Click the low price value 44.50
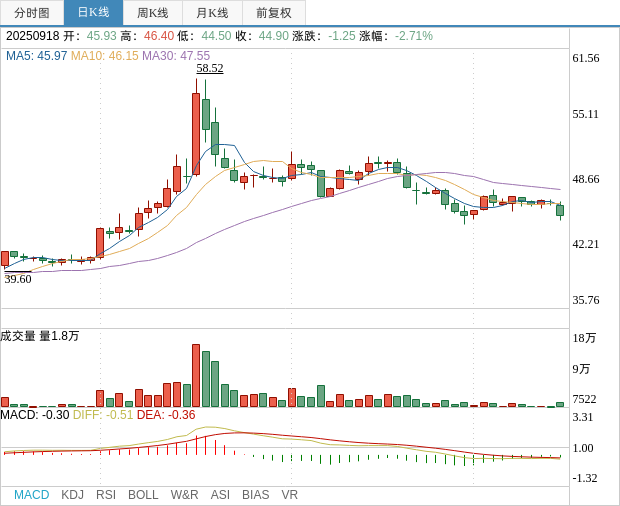The image size is (620, 506). click(x=216, y=36)
